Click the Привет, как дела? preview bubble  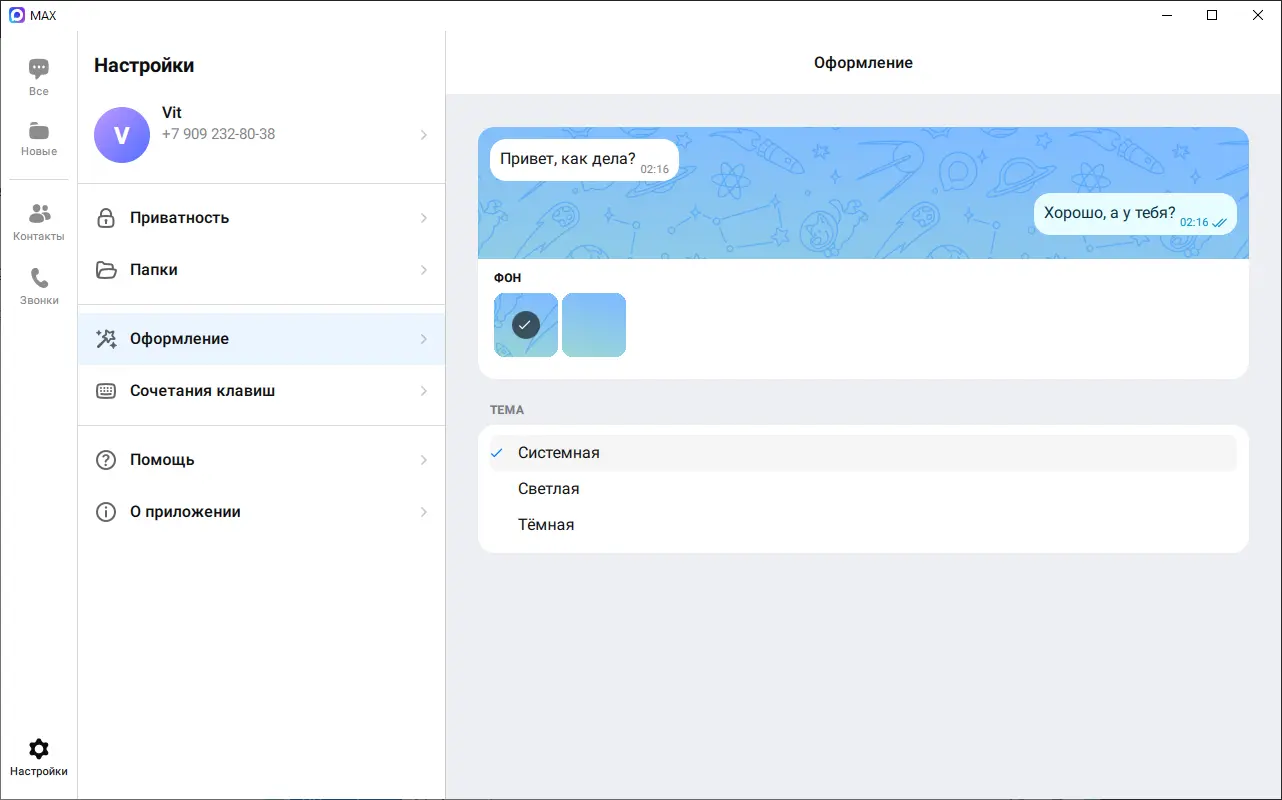pyautogui.click(x=584, y=160)
